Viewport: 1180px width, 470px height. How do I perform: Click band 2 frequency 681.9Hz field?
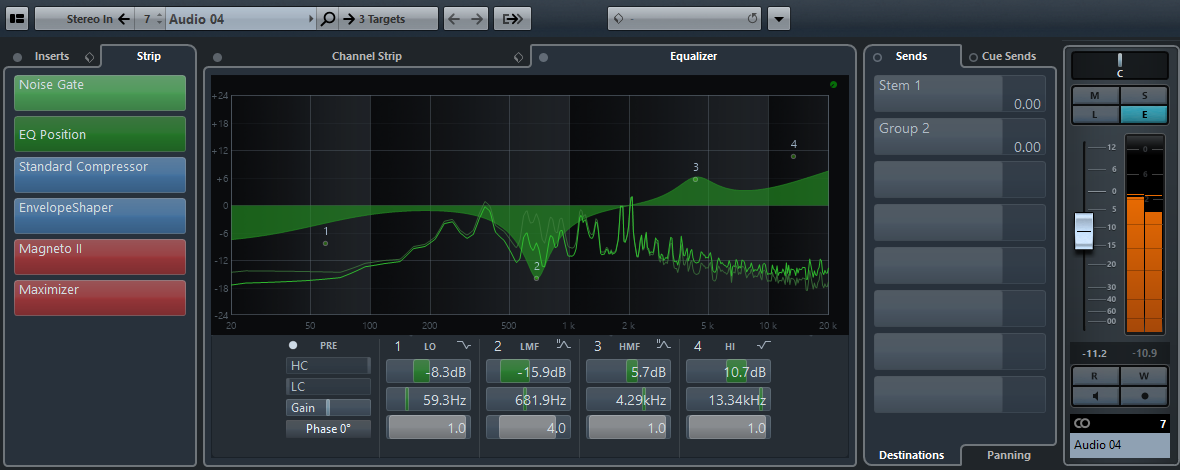pyautogui.click(x=528, y=399)
